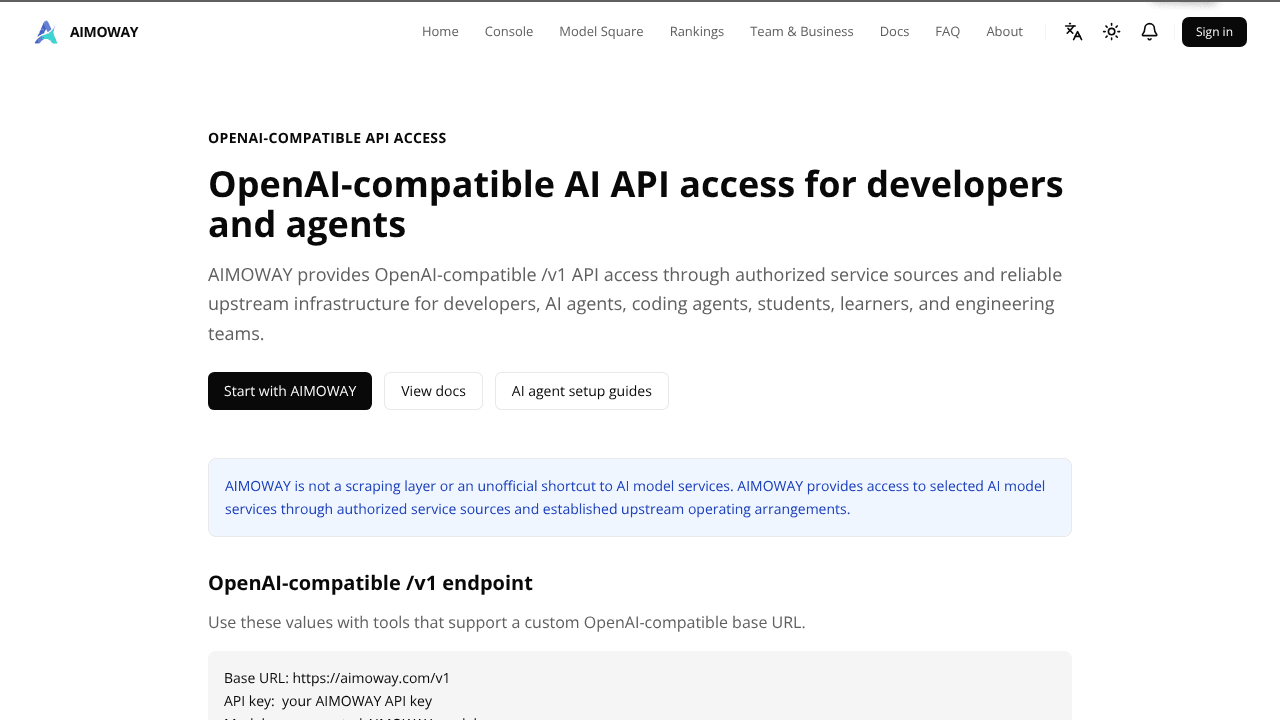Open AI agent setup guides
Screen dimensions: 1280x720
(582, 391)
